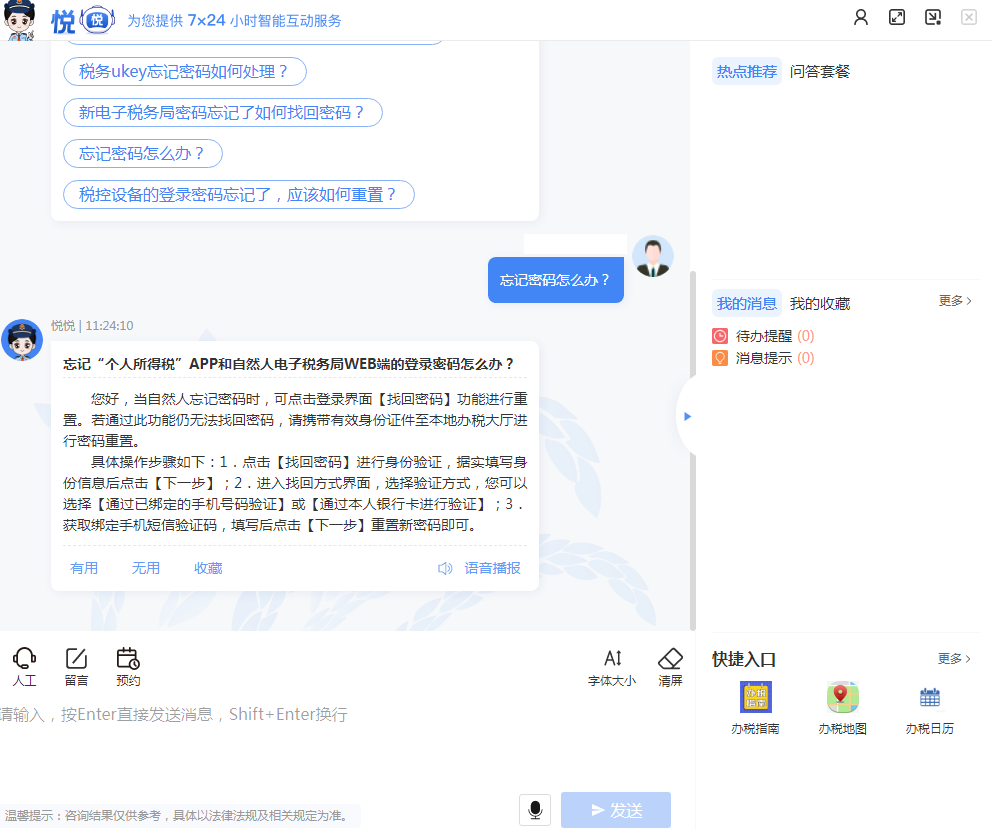Click 快捷入口 section heading
Image resolution: width=992 pixels, height=830 pixels.
(x=743, y=659)
